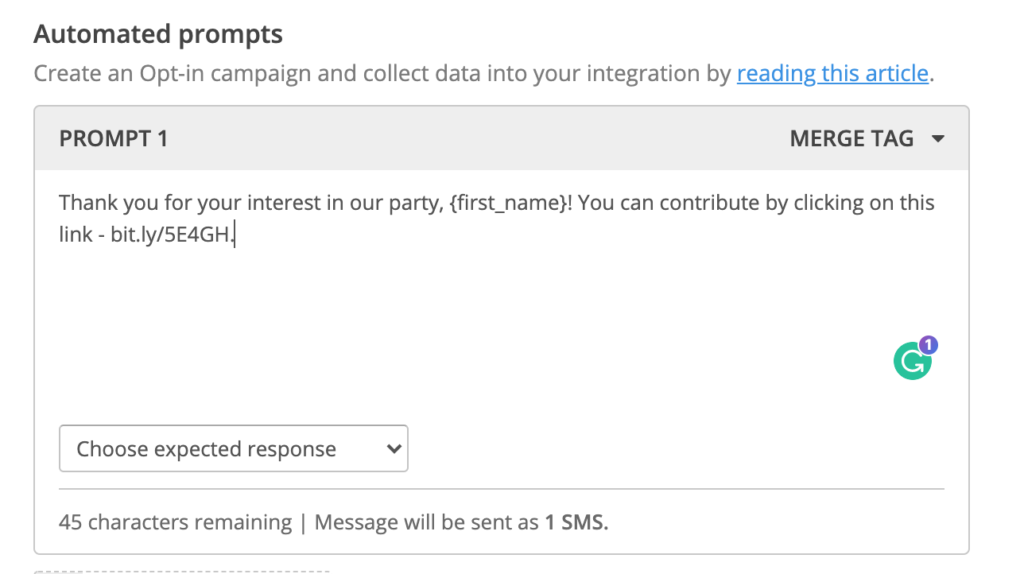The image size is (1024, 574).
Task: Click the bit.ly/5E4GH link text in message
Action: pos(170,234)
